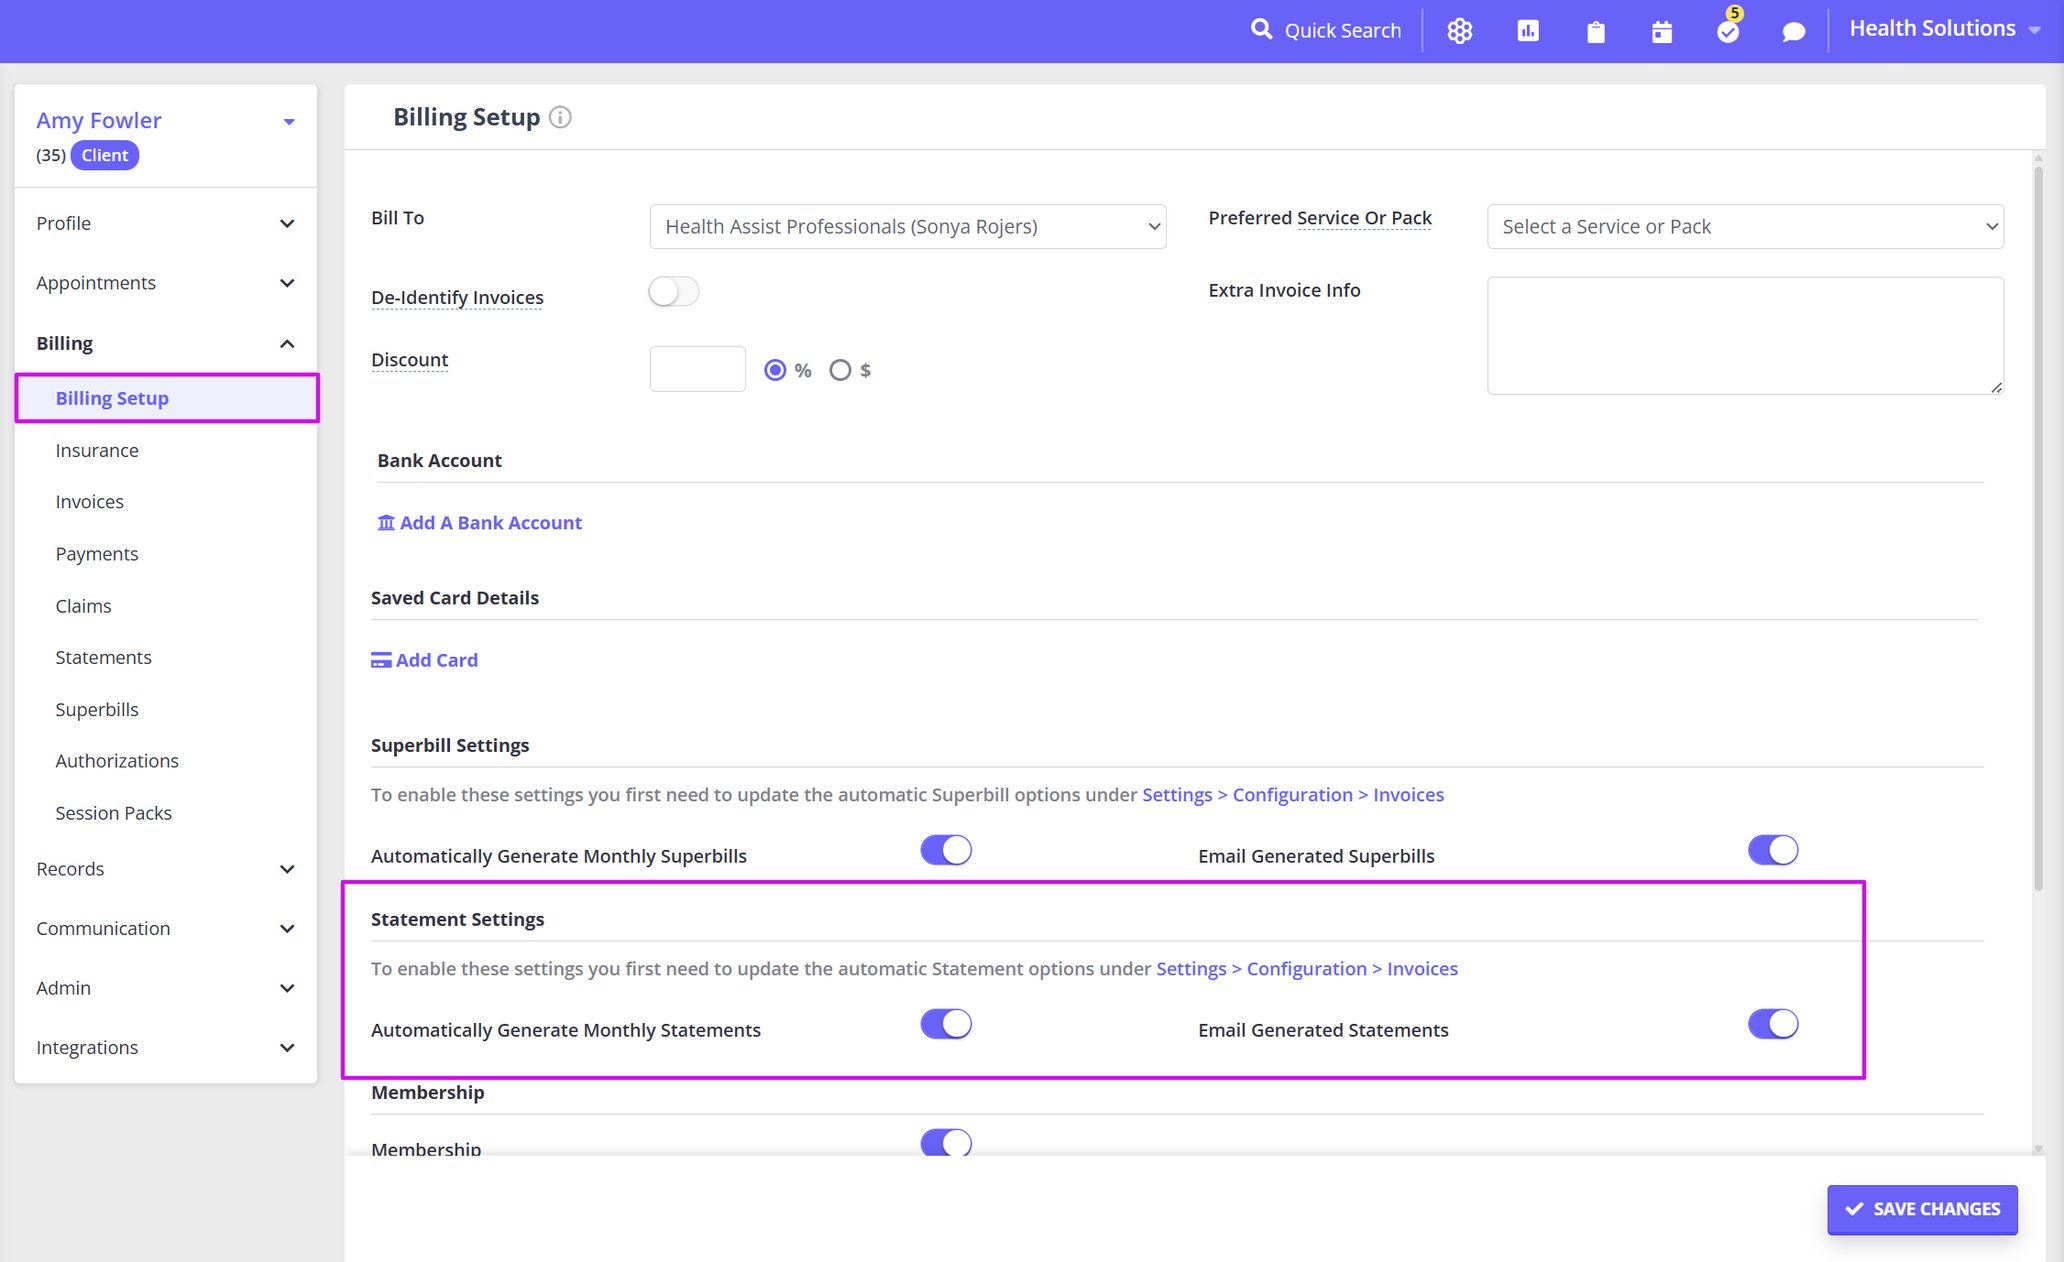Open the Preferred Service Or Pack selector
The image size is (2064, 1262).
pos(1744,226)
